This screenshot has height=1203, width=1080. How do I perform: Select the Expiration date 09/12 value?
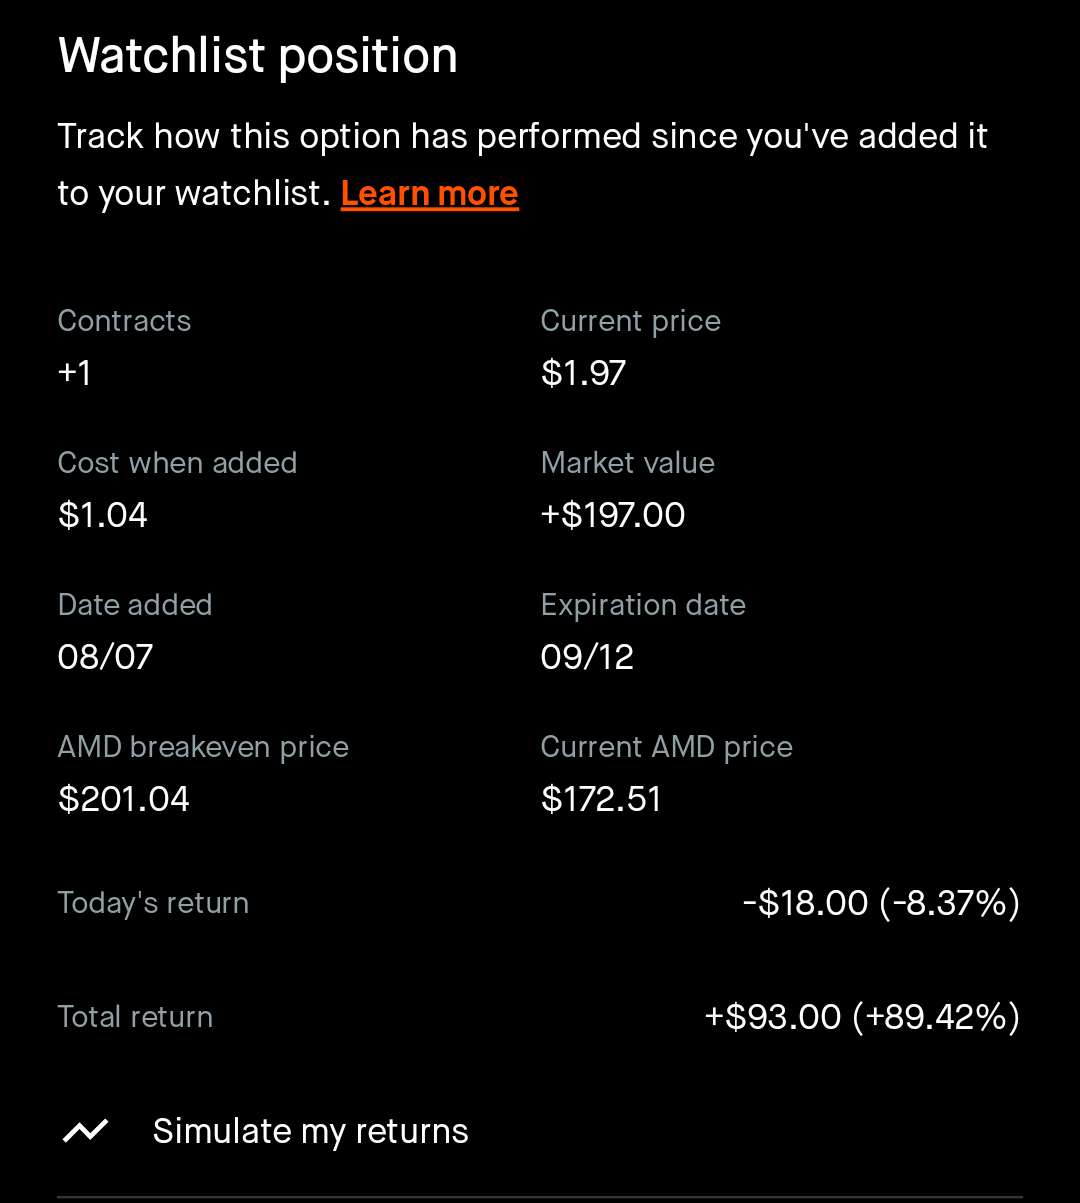(x=587, y=657)
